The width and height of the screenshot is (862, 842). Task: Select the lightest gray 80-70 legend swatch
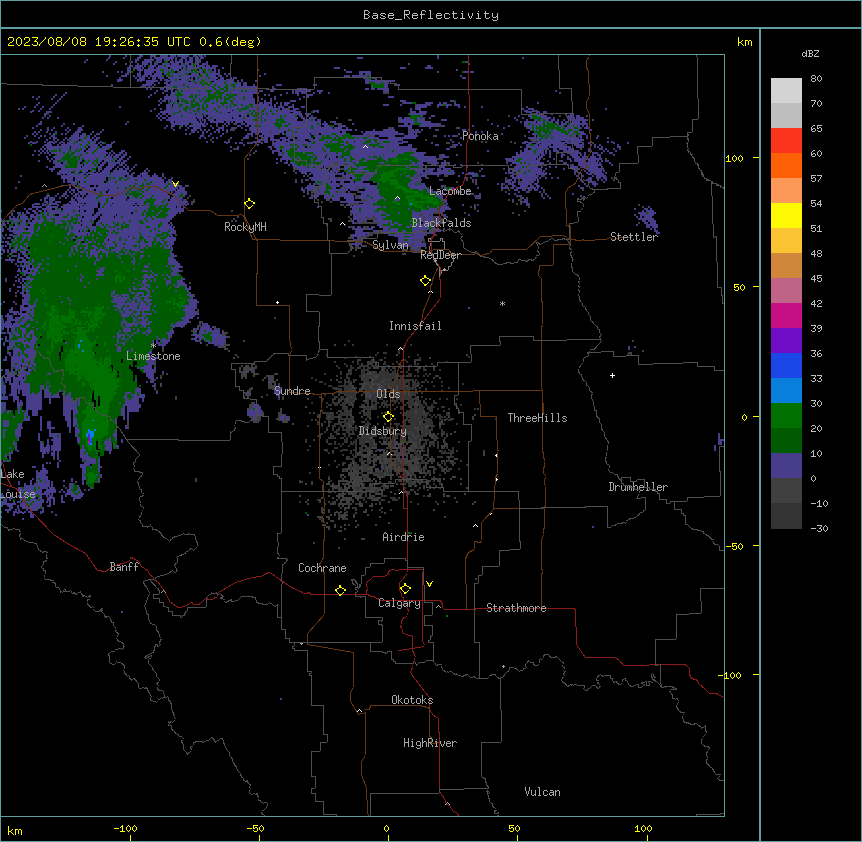[786, 91]
